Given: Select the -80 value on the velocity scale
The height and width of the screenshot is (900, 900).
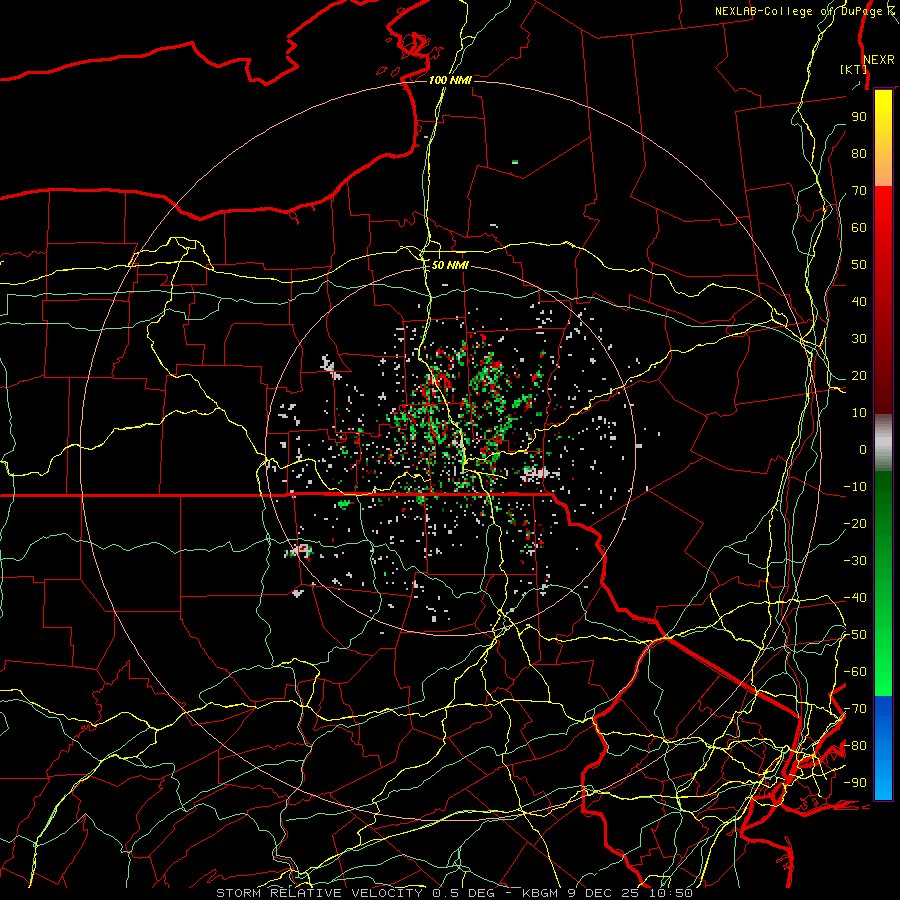Looking at the screenshot, I should click(855, 746).
